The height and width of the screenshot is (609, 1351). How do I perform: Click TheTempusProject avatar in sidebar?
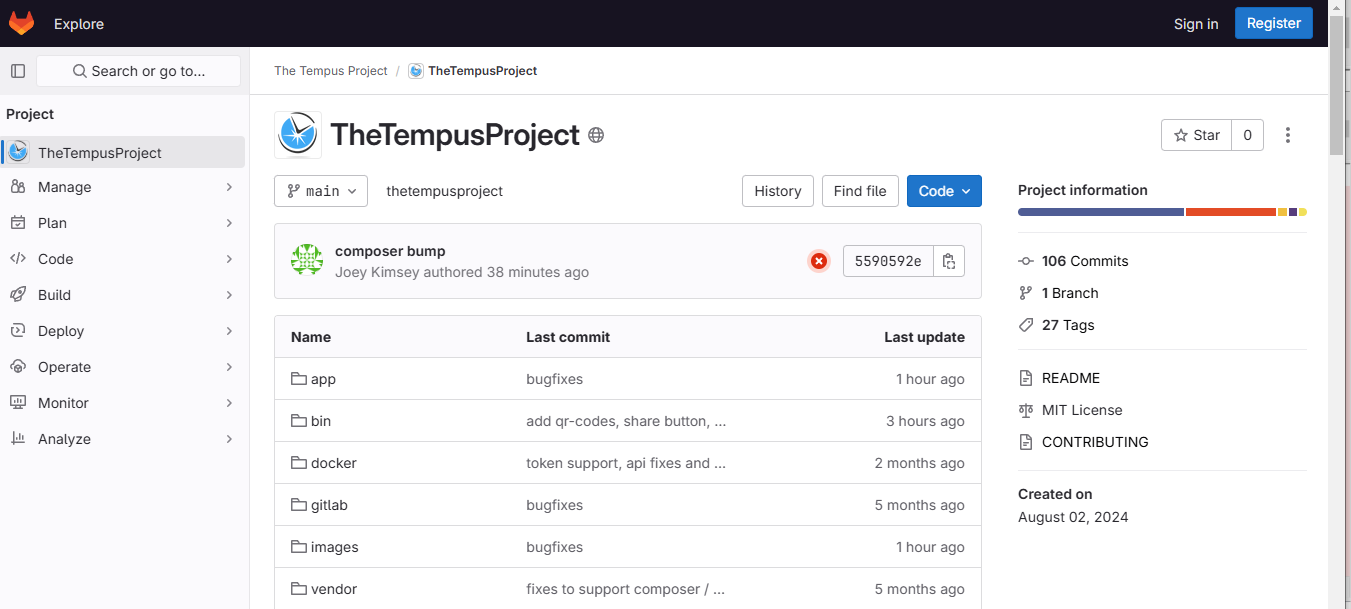(18, 152)
